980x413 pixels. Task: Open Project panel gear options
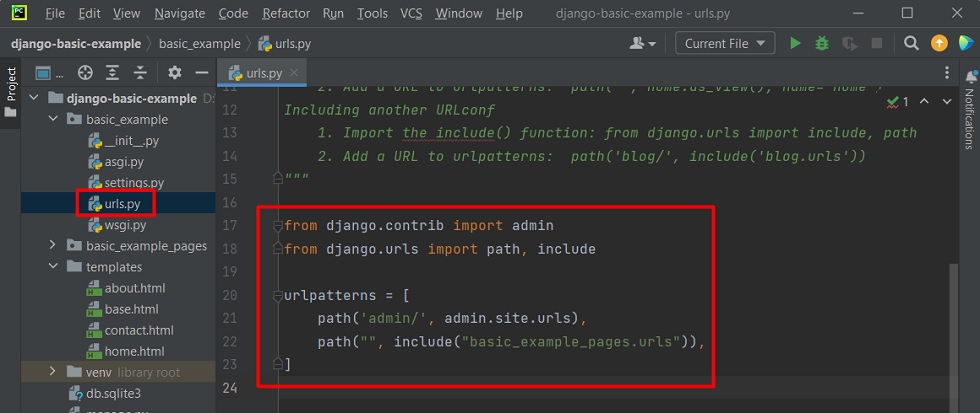pos(175,73)
